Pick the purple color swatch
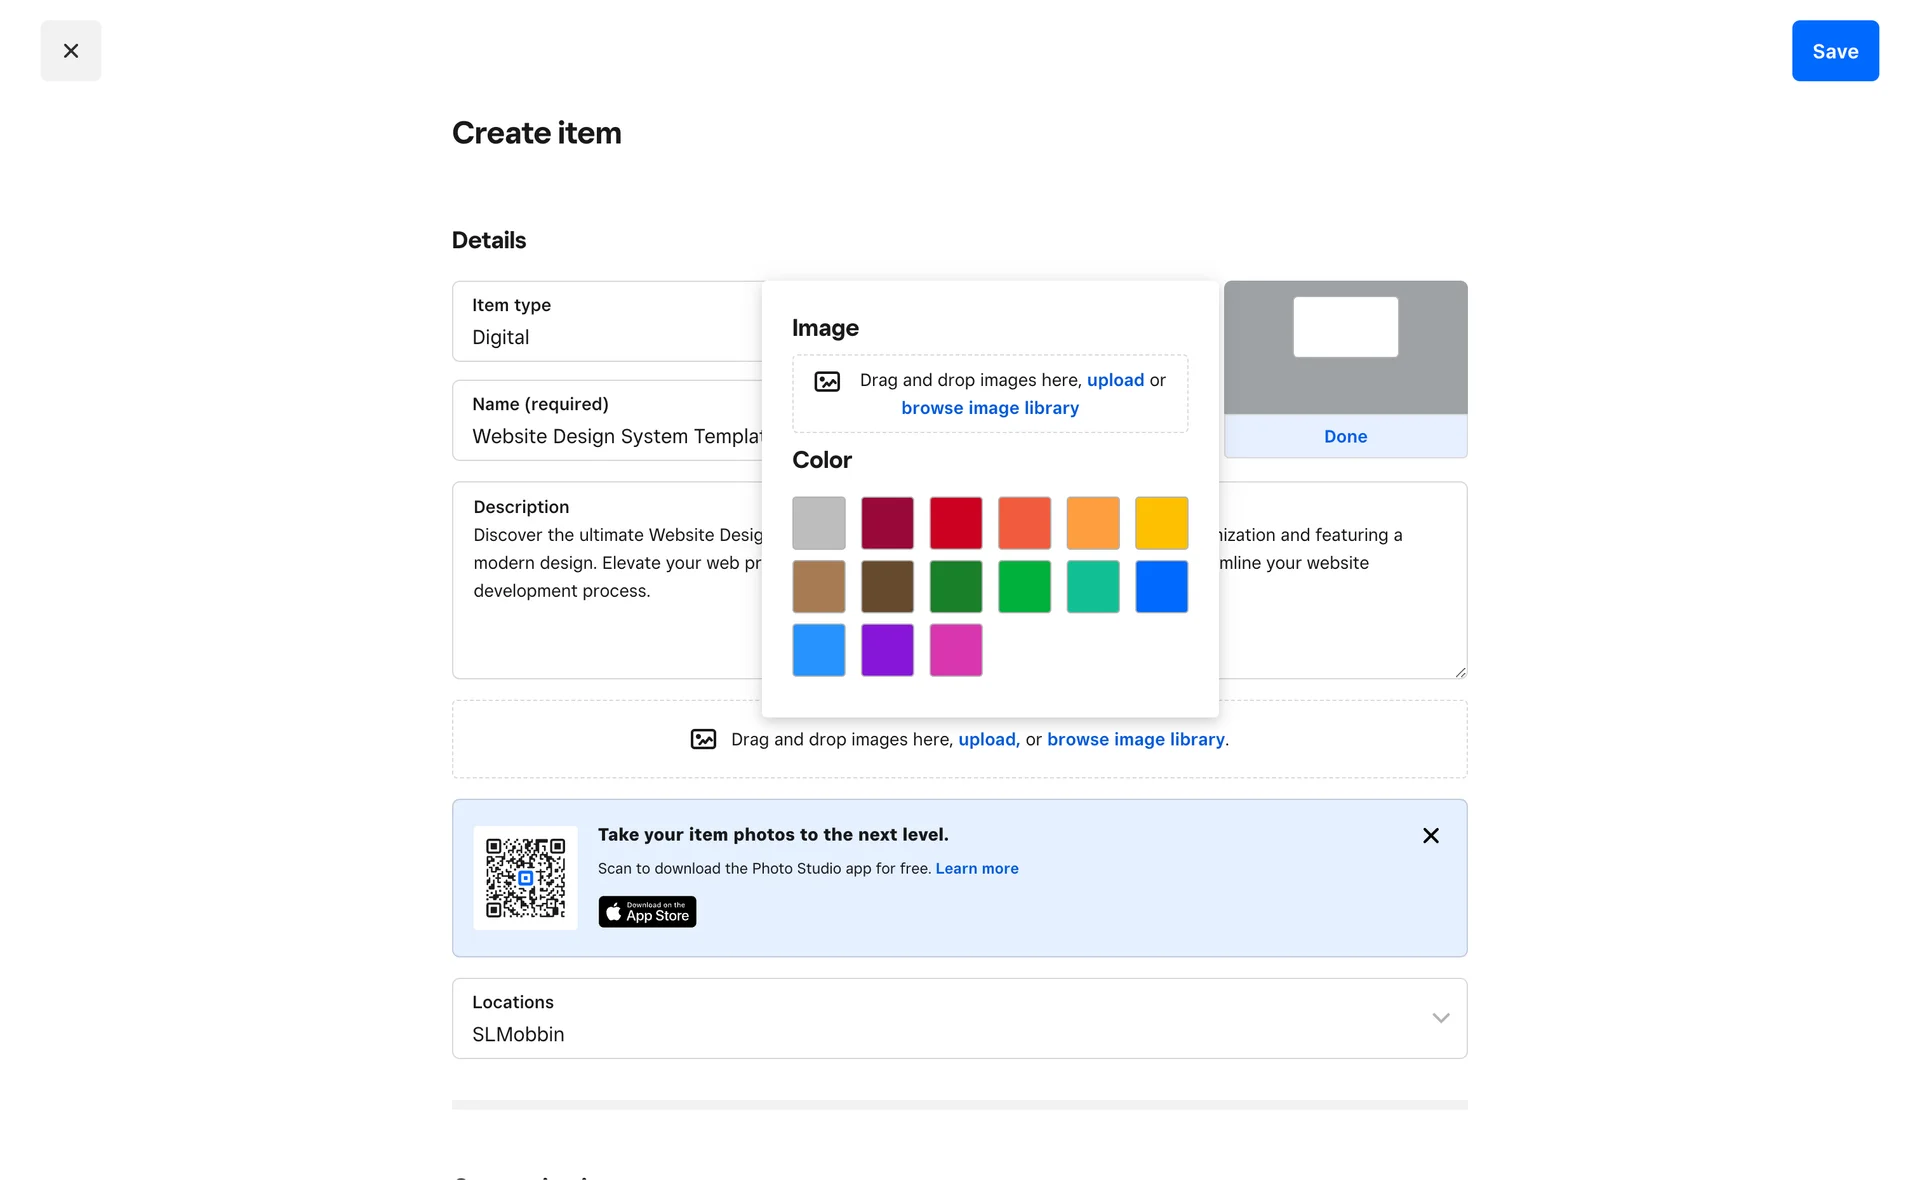1920x1200 pixels. [x=887, y=650]
